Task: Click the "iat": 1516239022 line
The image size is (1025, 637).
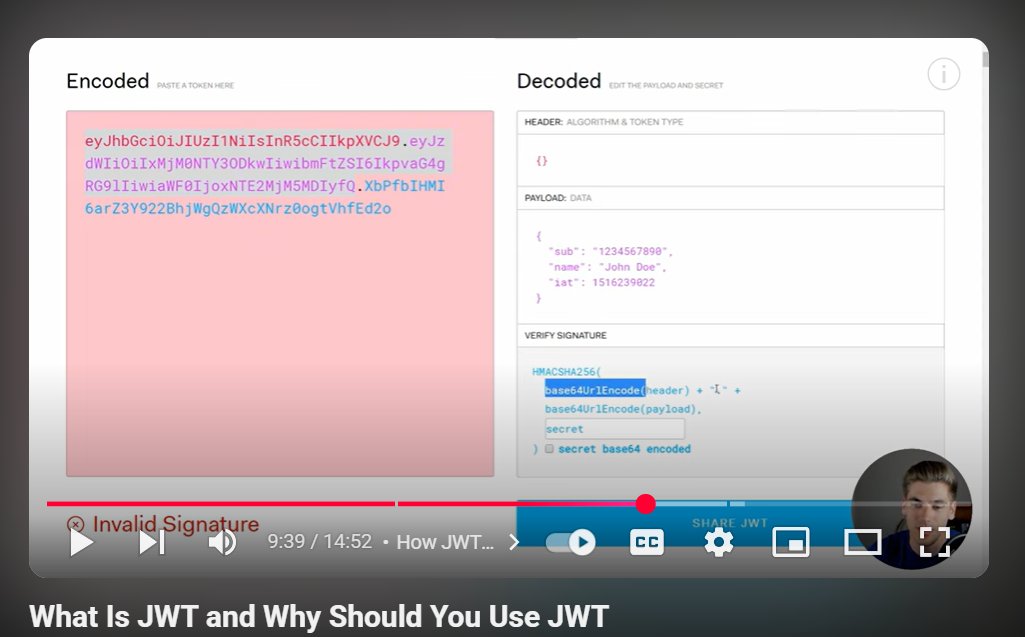Action: coord(601,283)
